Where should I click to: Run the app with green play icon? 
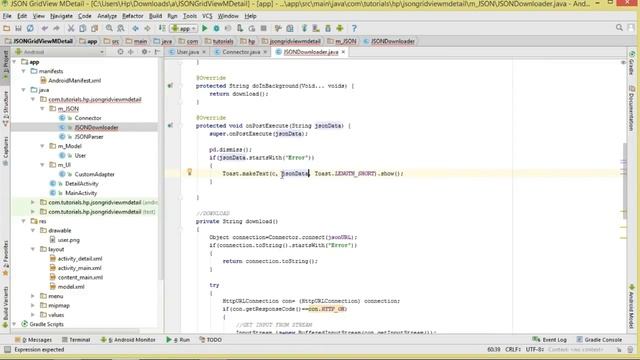click(204, 28)
